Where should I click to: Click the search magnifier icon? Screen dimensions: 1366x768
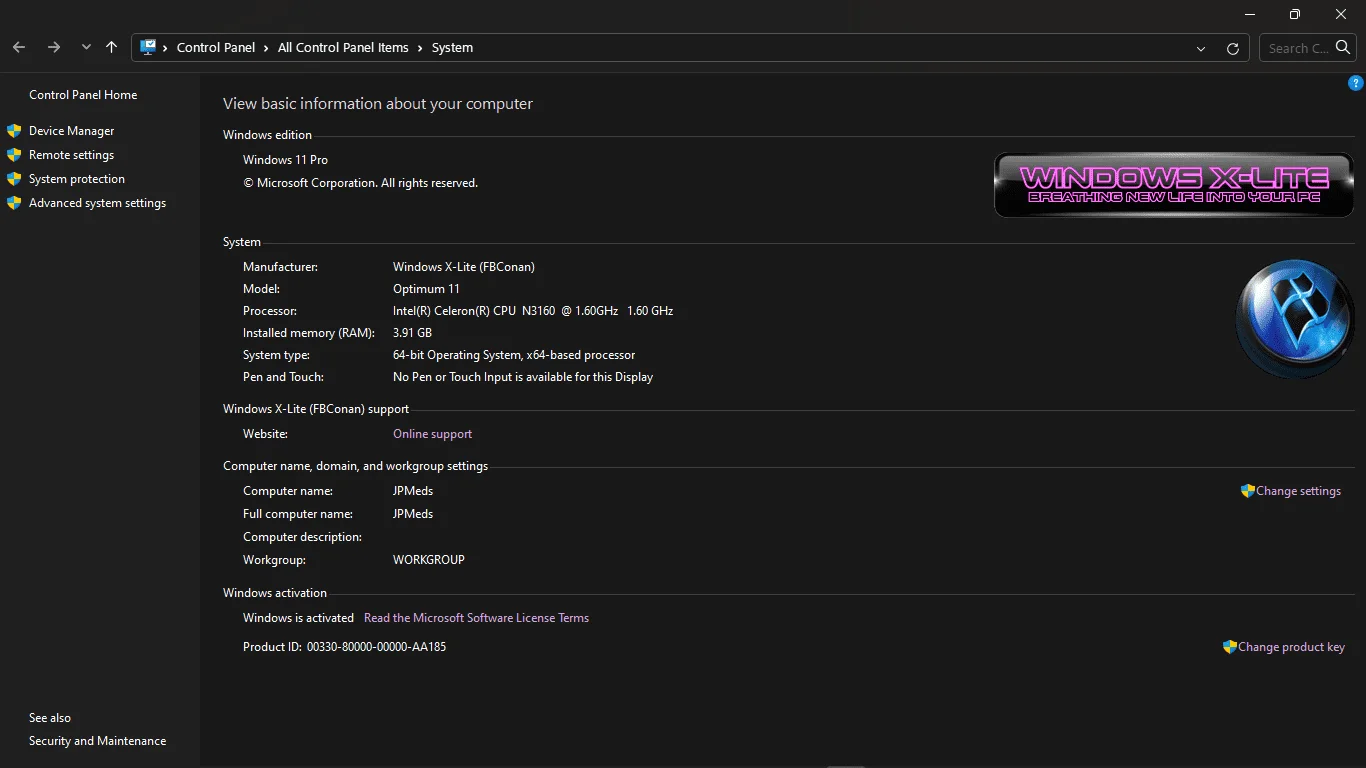(1343, 47)
